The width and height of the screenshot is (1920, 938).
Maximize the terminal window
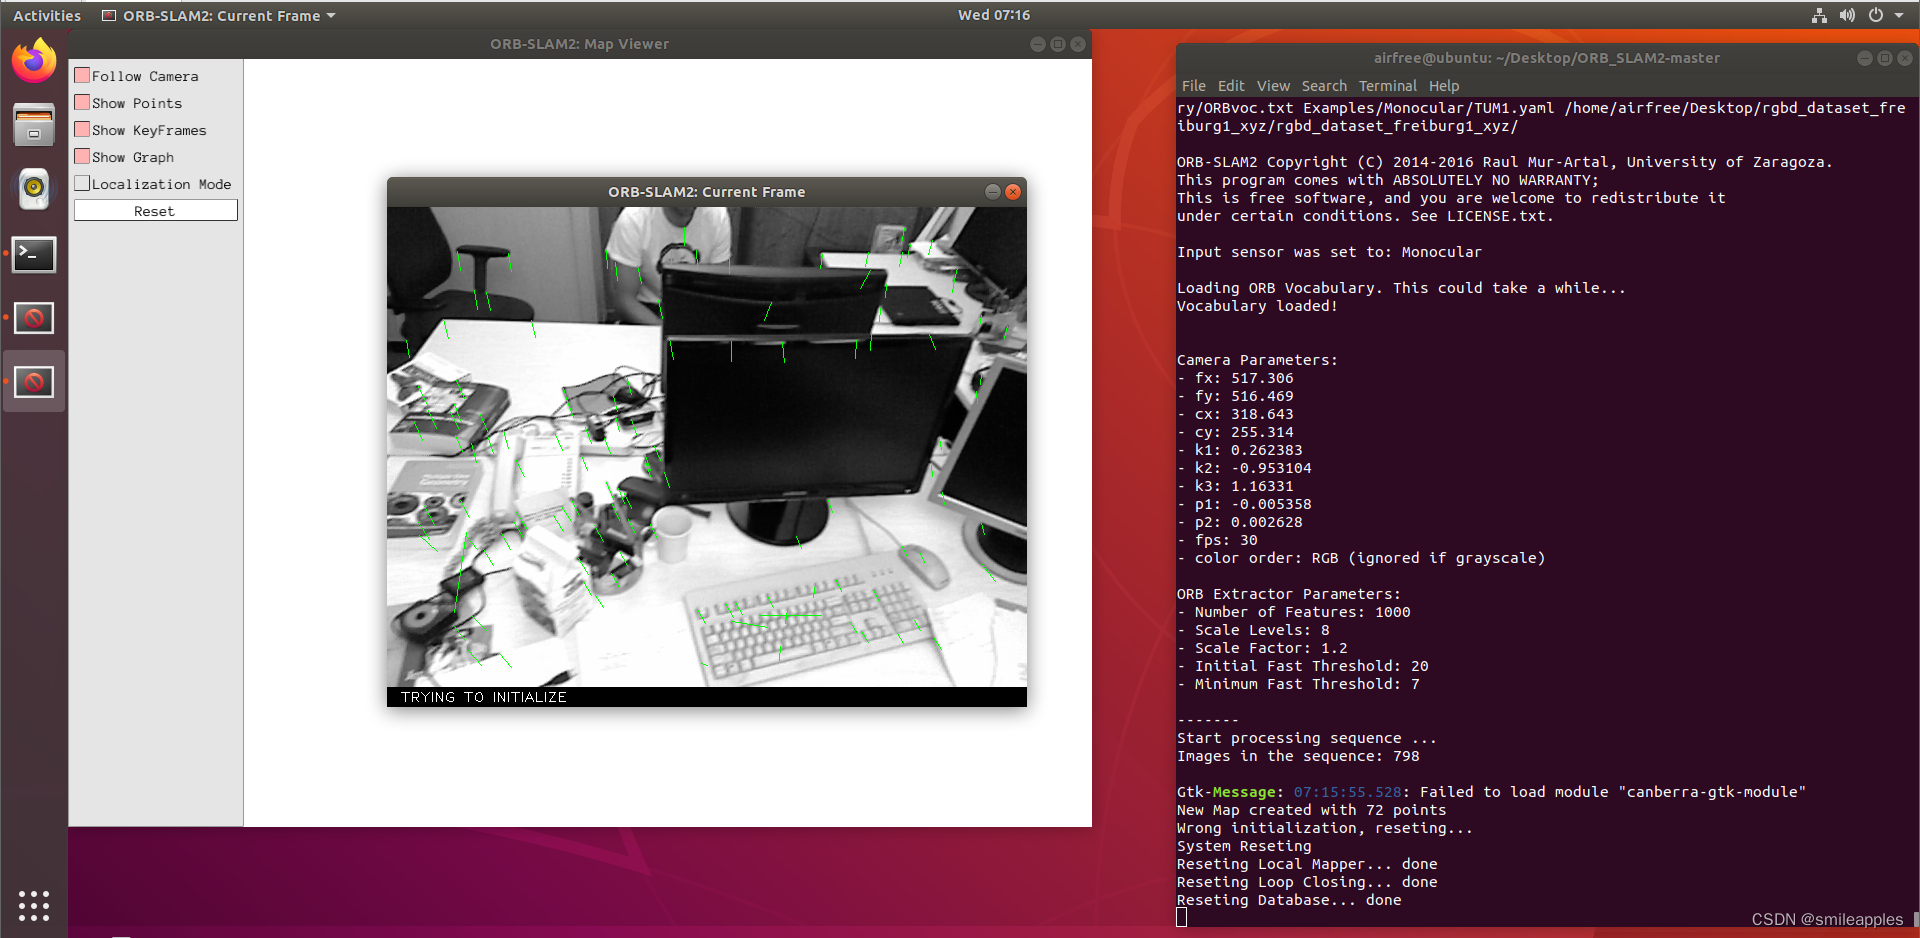click(1884, 58)
